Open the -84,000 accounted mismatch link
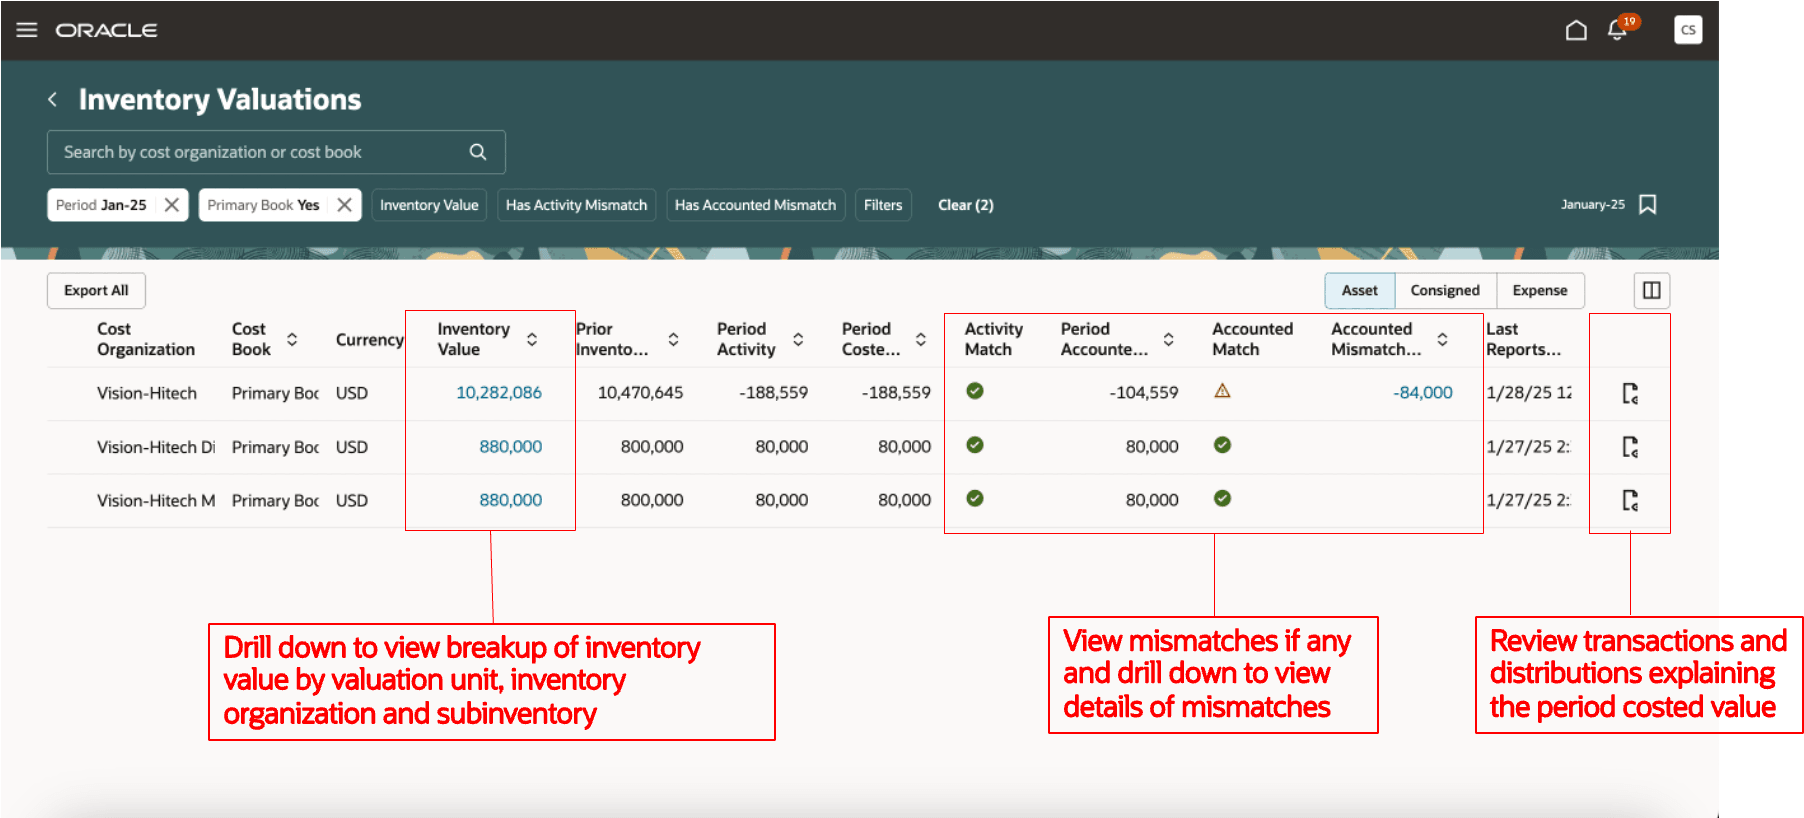The height and width of the screenshot is (818, 1804). tap(1423, 393)
